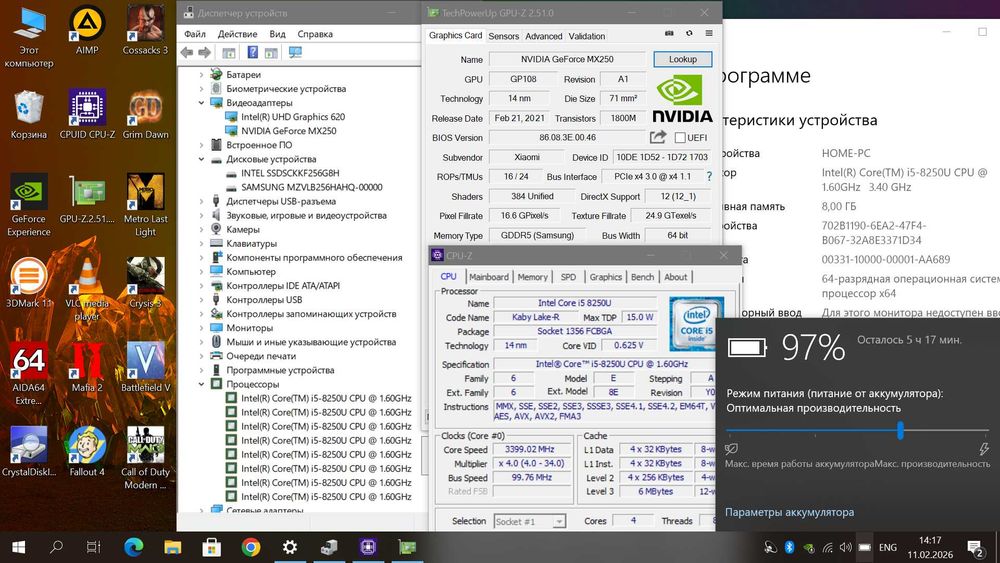Open the Recycle Bin (Корзина) icon
Screen dimensions: 1000x563
[29, 115]
